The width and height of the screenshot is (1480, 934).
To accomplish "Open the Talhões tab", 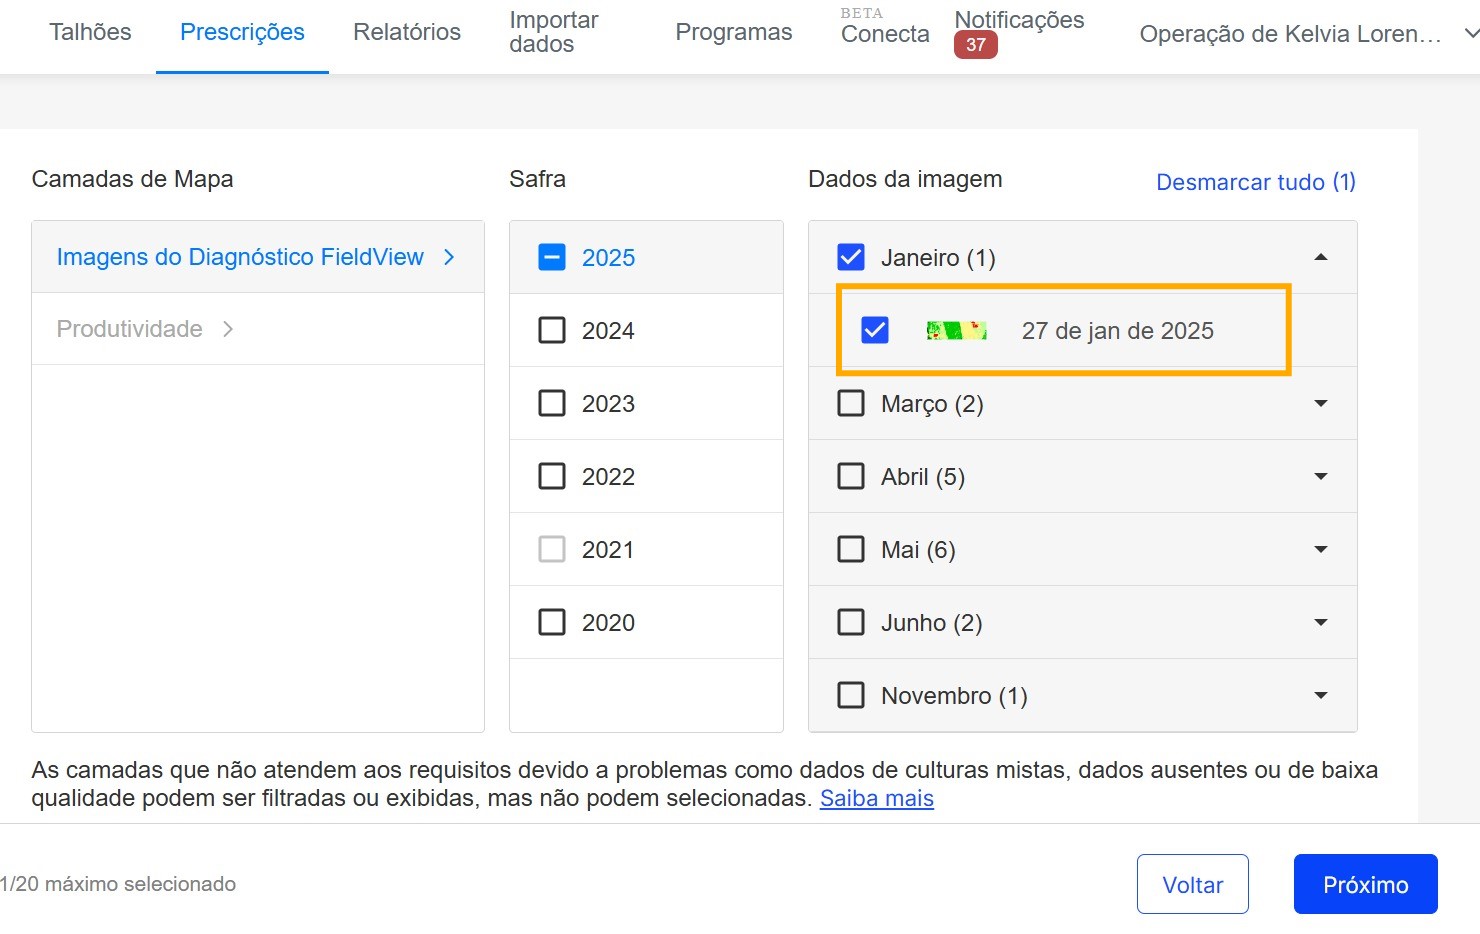I will tap(90, 32).
